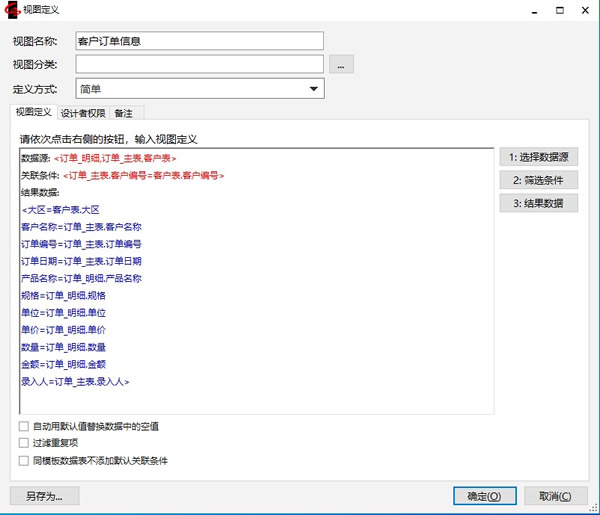The image size is (600, 515).
Task: Click the 另存为... button
Action: coord(44,496)
